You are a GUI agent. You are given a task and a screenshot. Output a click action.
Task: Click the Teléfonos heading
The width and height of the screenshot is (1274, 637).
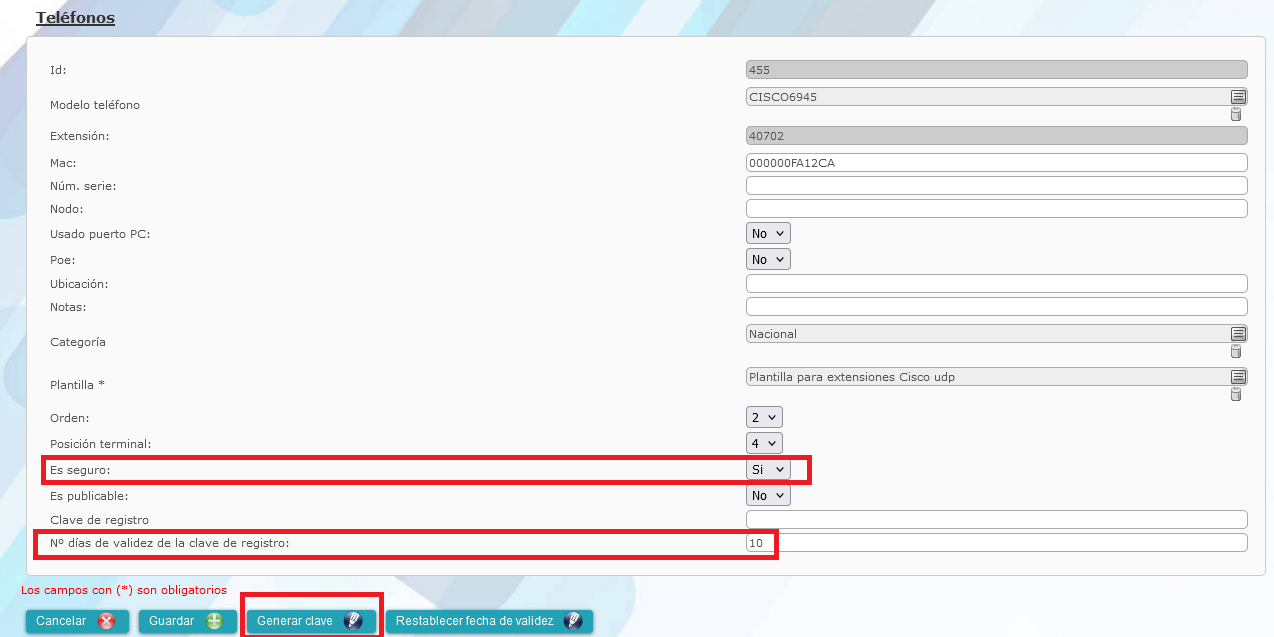coord(75,18)
